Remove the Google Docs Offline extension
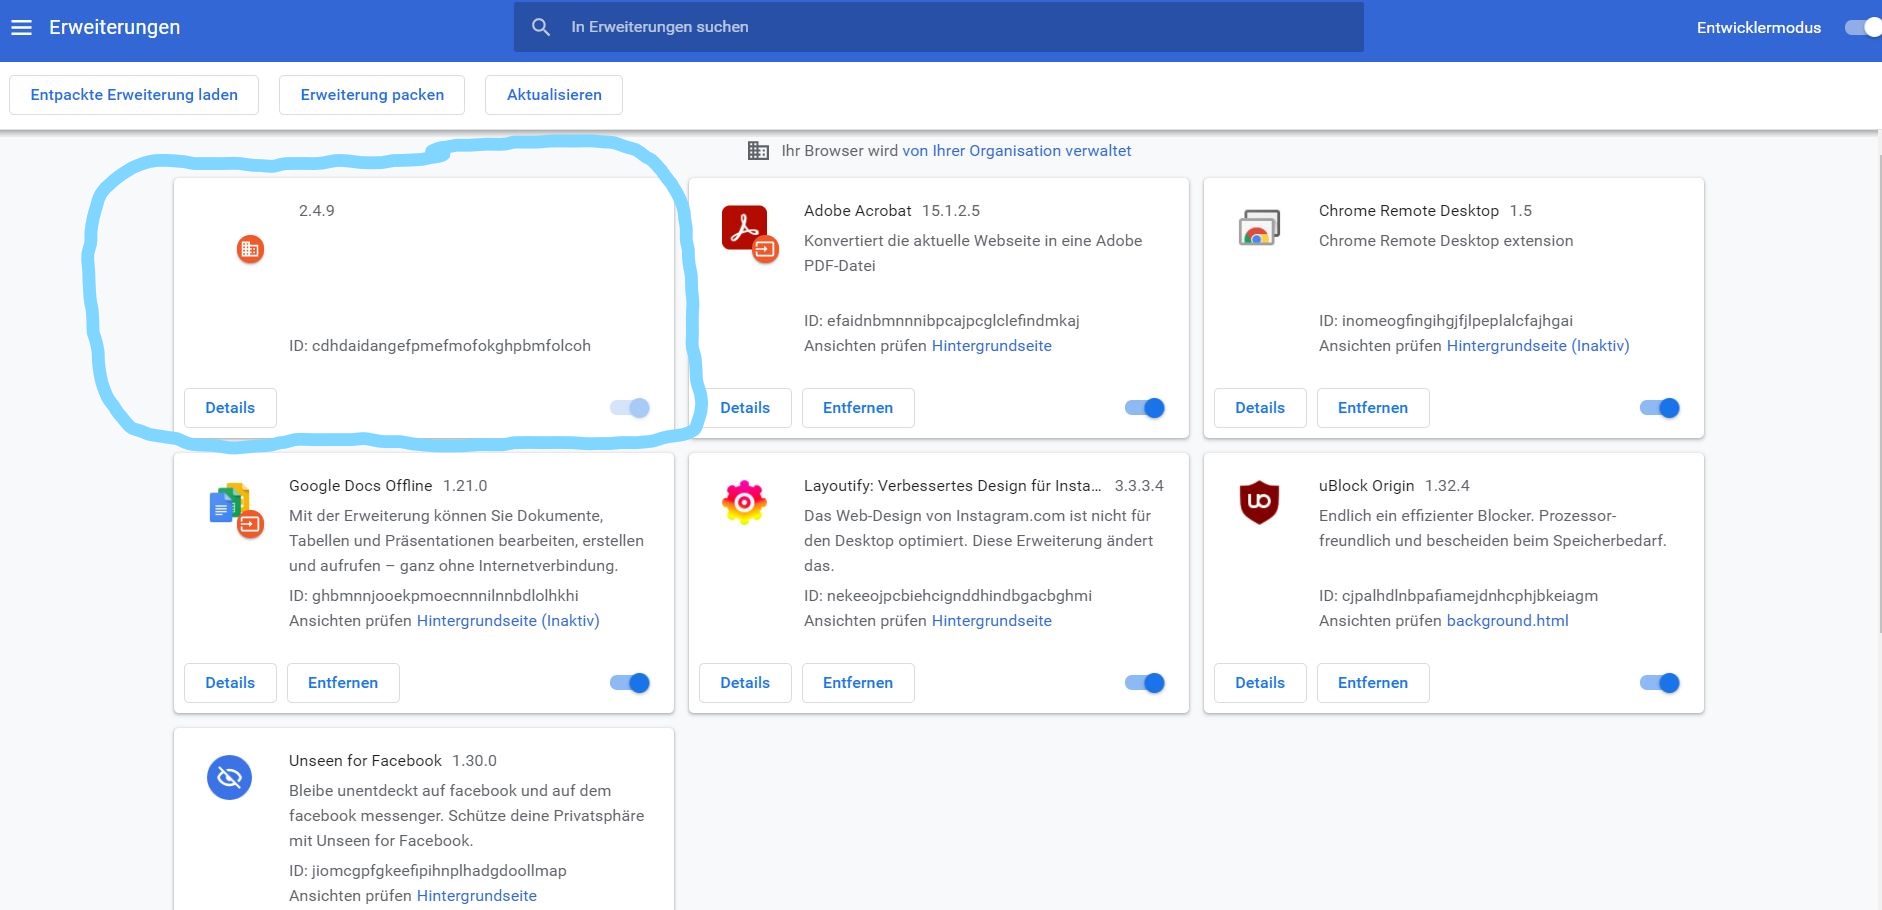1882x910 pixels. [x=343, y=683]
